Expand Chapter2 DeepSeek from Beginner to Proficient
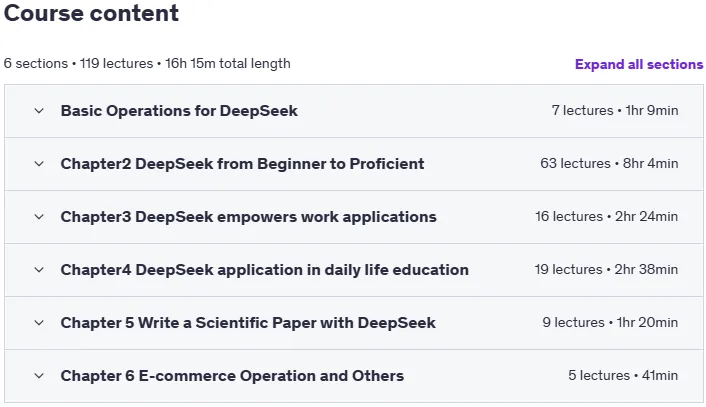The width and height of the screenshot is (706, 407). pos(242,164)
